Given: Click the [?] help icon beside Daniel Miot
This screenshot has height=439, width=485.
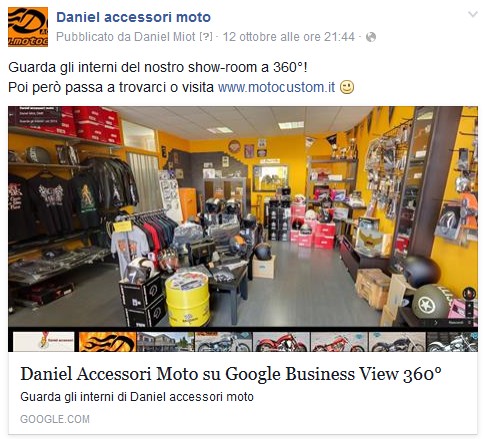Looking at the screenshot, I should 206,37.
